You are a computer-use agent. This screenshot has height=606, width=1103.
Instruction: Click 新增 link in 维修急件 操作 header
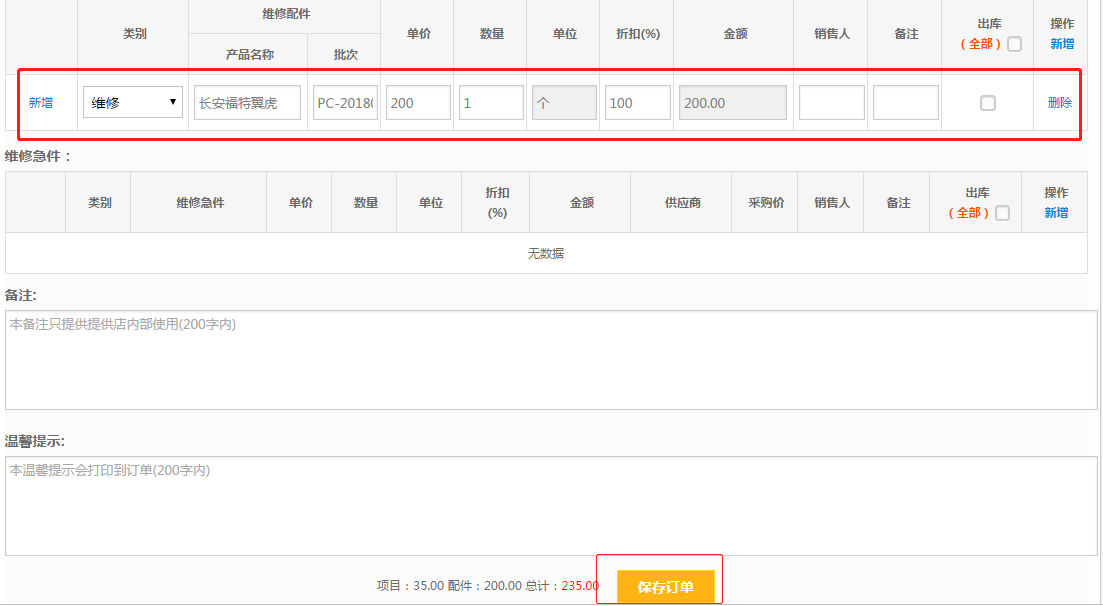[1056, 213]
